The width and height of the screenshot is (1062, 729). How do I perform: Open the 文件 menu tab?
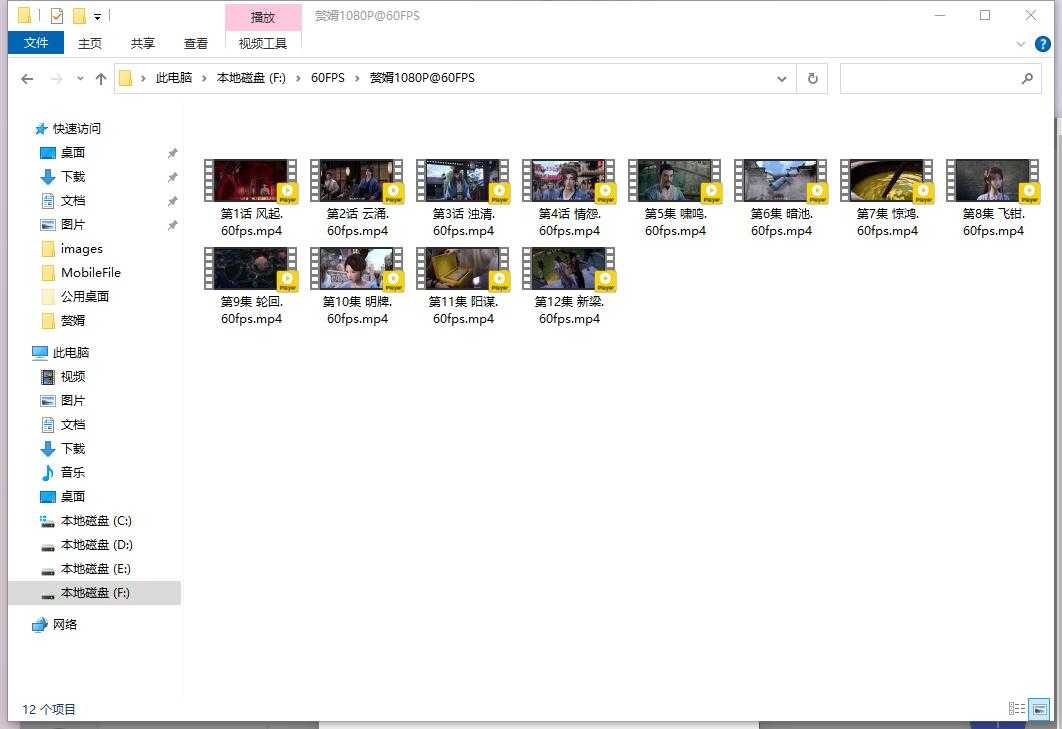tap(36, 43)
